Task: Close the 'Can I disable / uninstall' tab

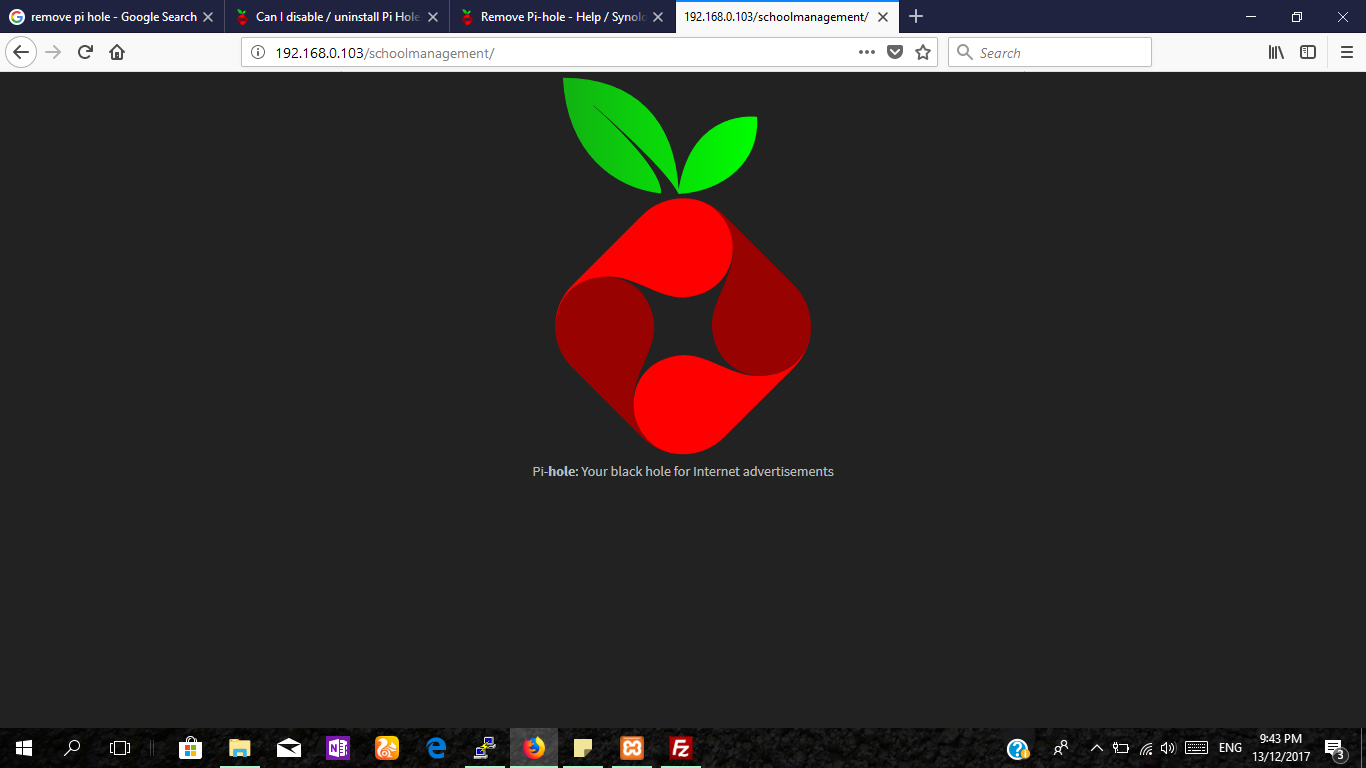Action: pyautogui.click(x=433, y=17)
